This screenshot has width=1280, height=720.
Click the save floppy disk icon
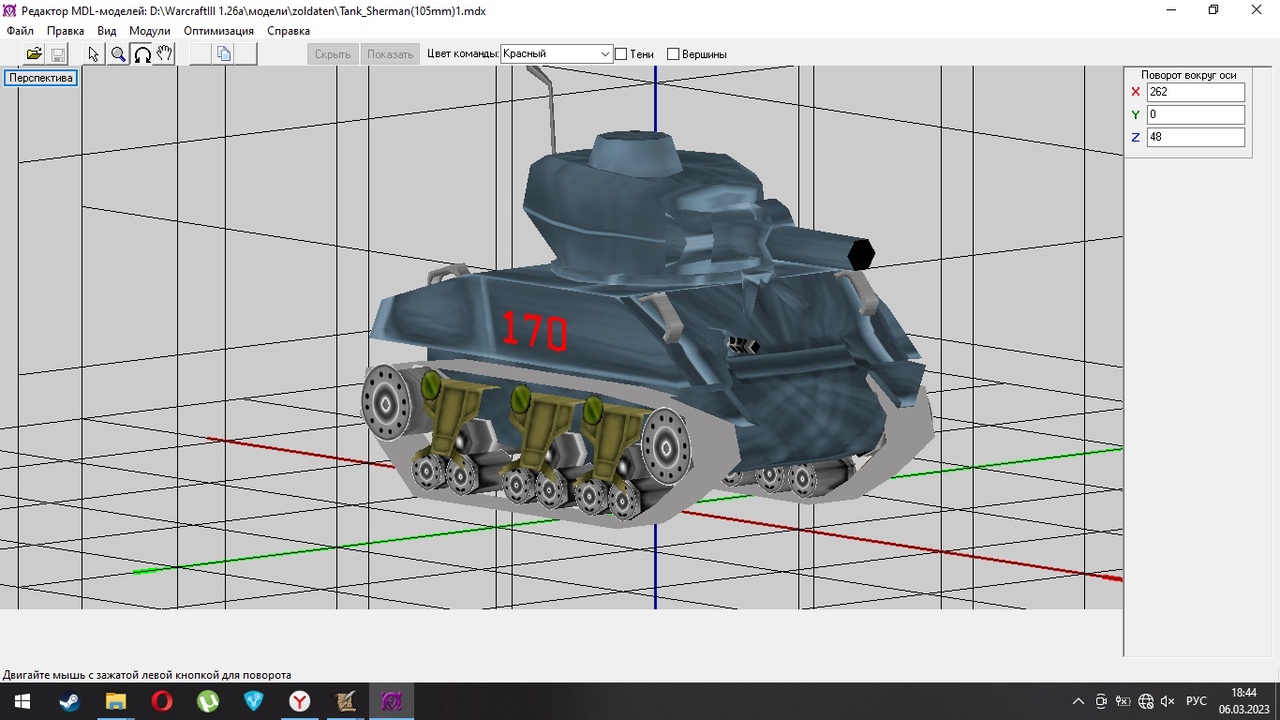coord(57,54)
